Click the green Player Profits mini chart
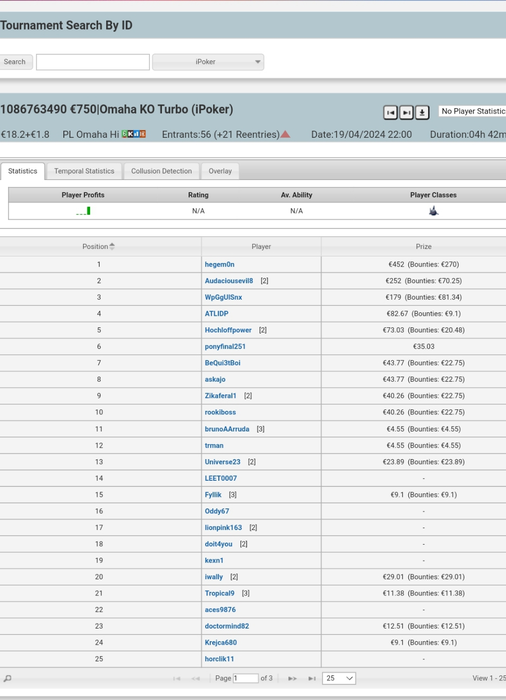Image resolution: width=506 pixels, height=700 pixels. pyautogui.click(x=84, y=211)
